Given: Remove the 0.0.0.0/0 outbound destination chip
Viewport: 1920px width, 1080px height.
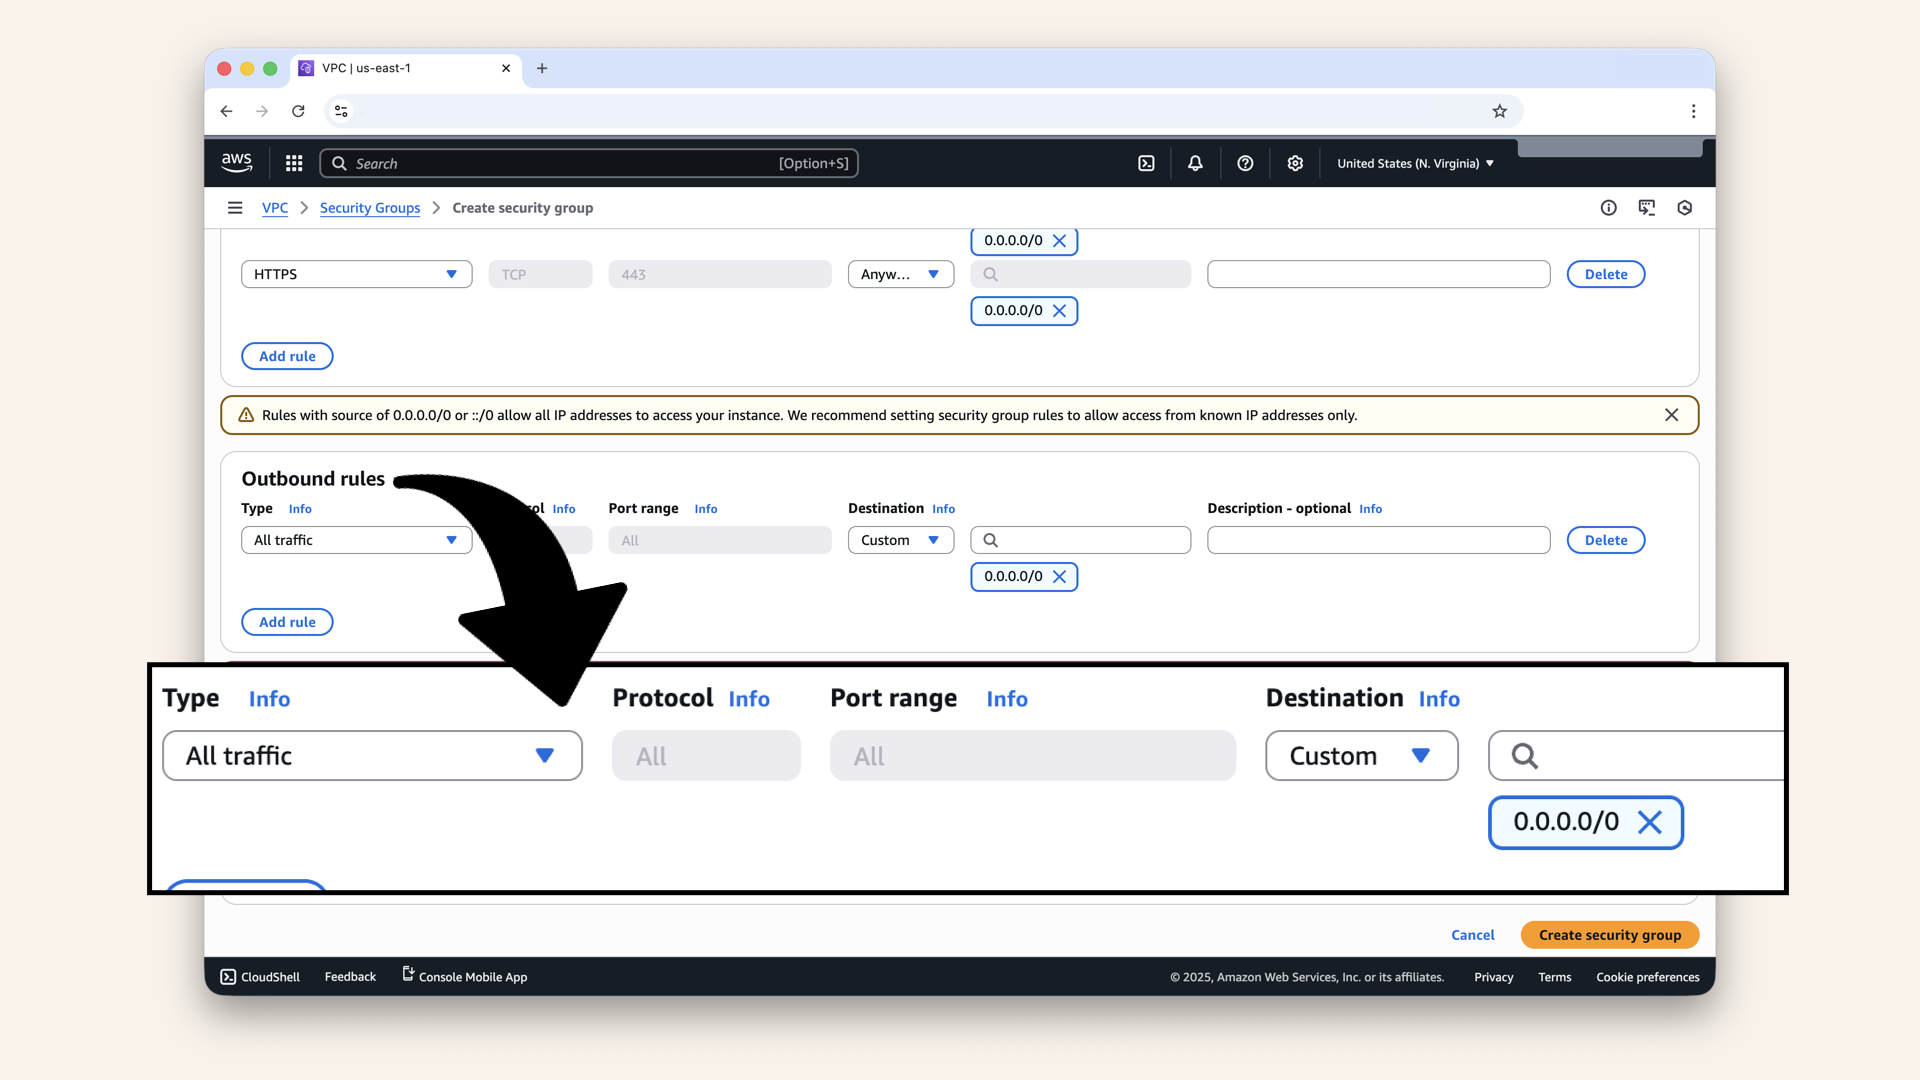Looking at the screenshot, I should tap(1060, 577).
